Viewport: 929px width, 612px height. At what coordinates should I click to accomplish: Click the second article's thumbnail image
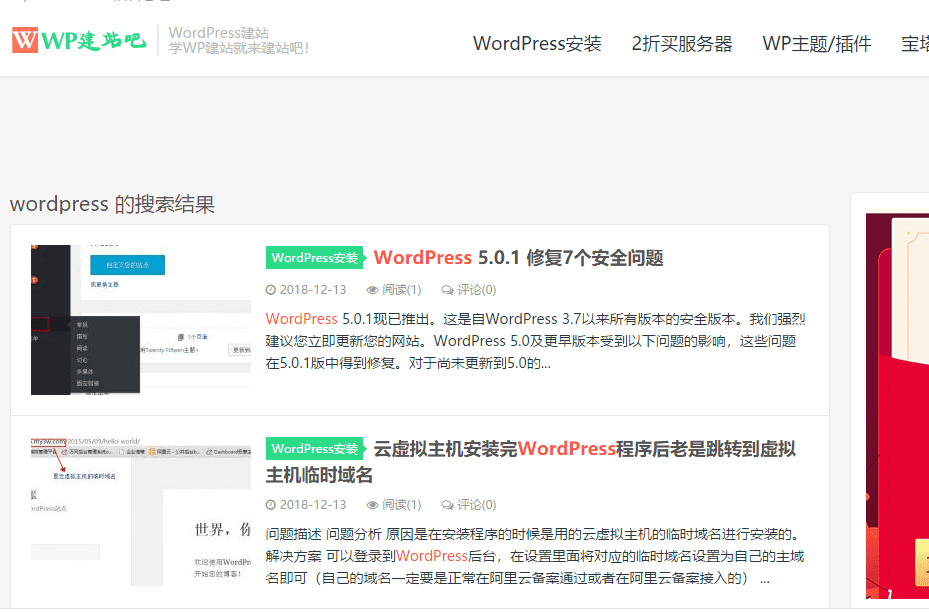click(x=140, y=510)
